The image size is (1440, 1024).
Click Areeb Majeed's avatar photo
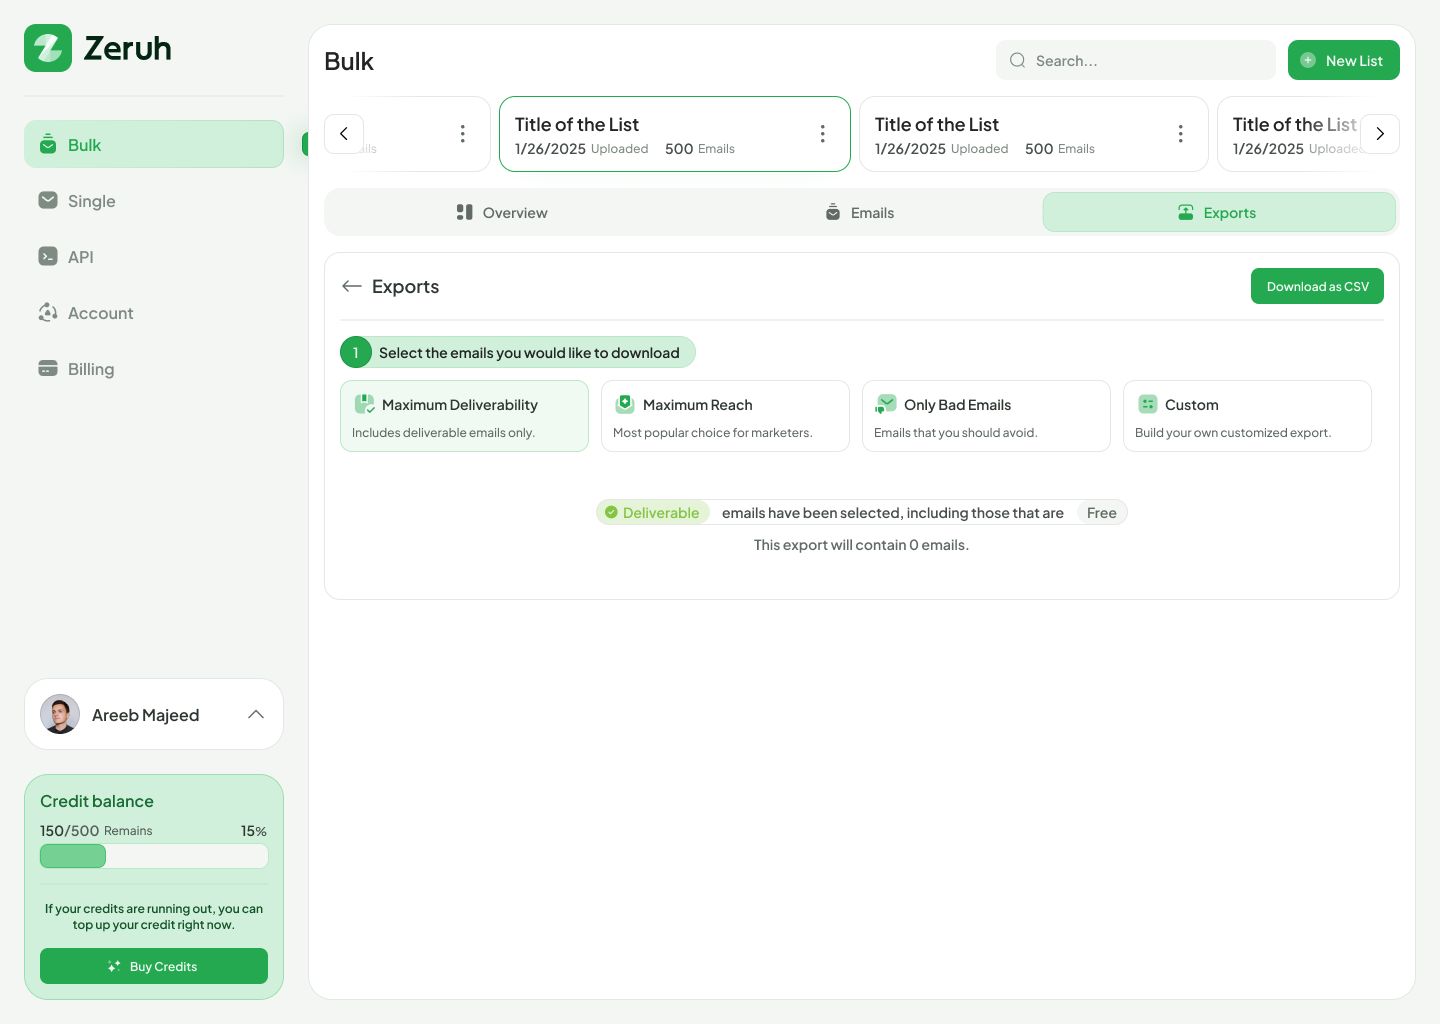point(60,714)
